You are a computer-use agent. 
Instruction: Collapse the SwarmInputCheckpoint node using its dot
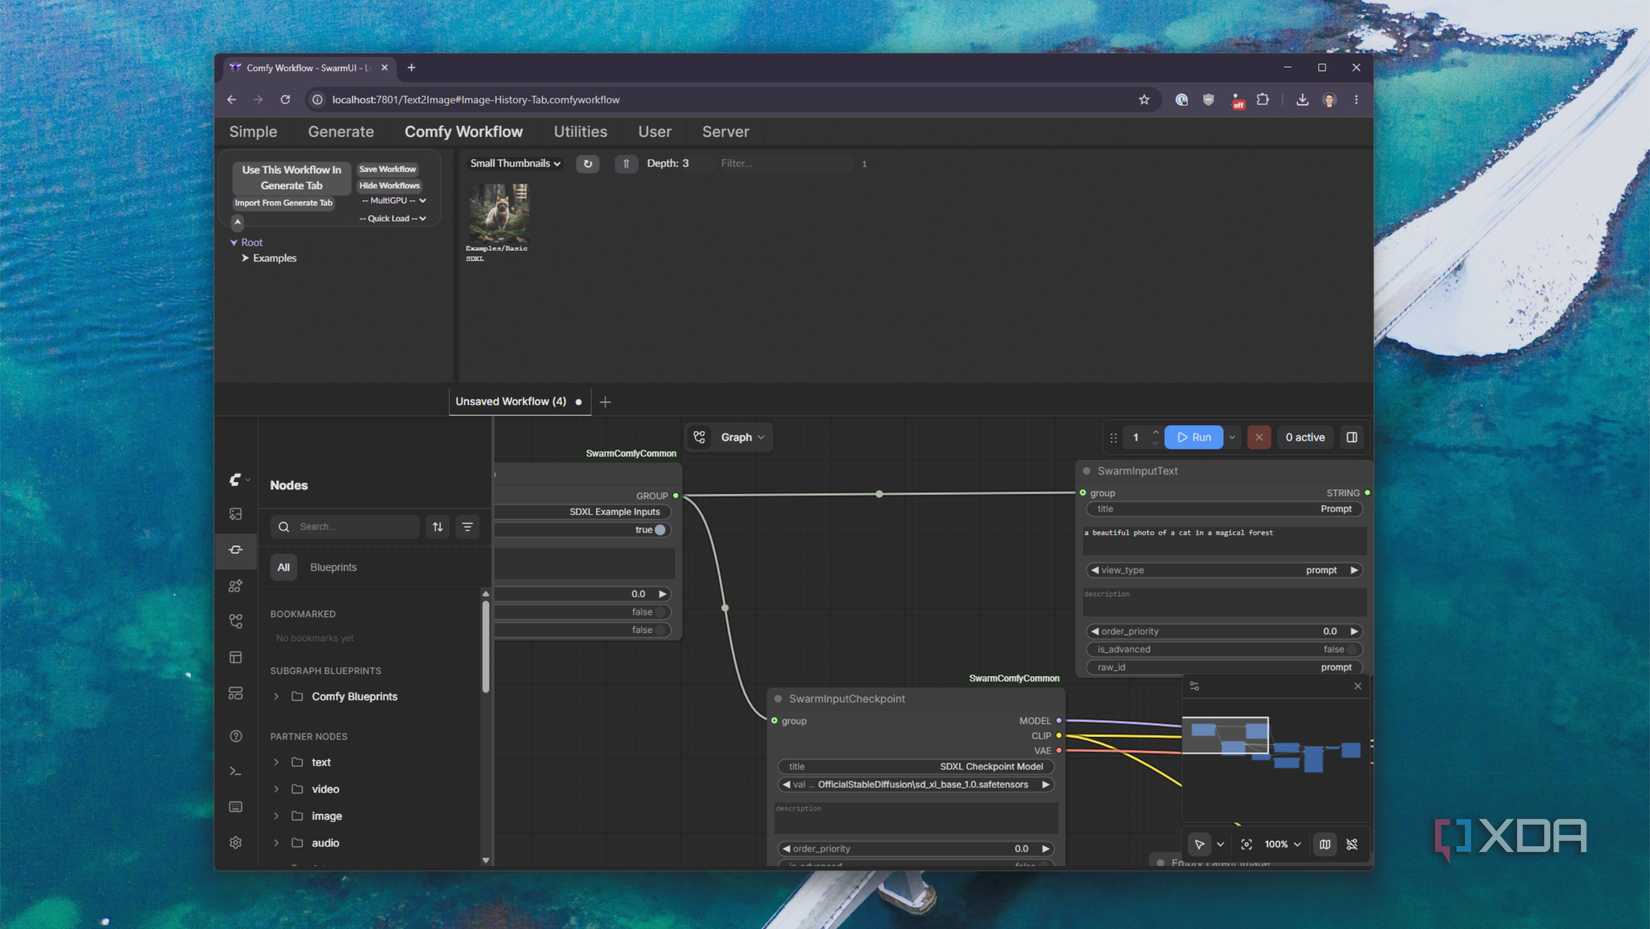pyautogui.click(x=778, y=699)
